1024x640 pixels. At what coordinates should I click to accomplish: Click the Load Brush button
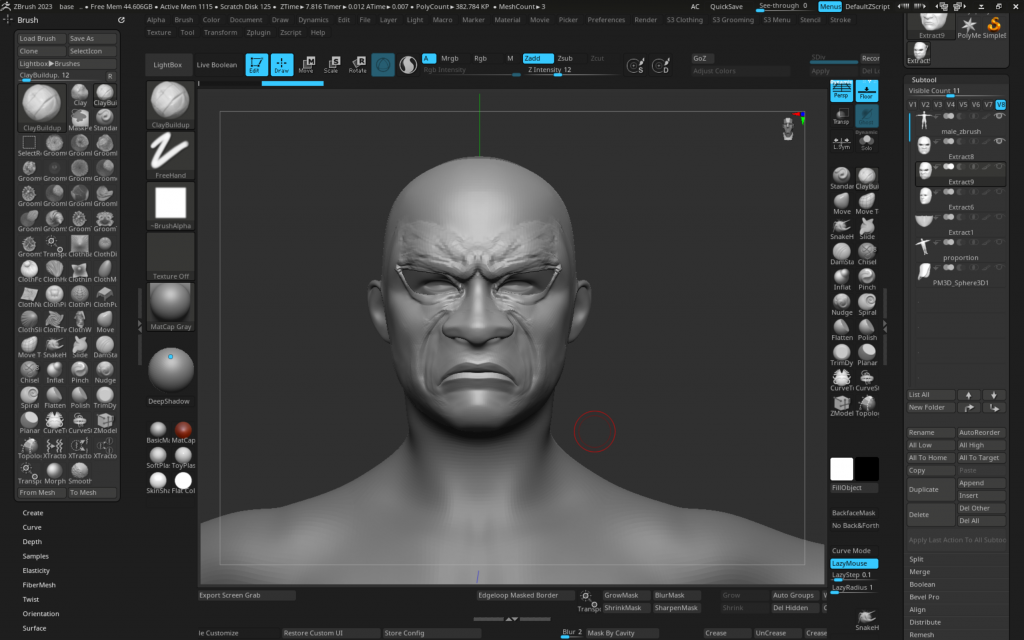pos(40,38)
